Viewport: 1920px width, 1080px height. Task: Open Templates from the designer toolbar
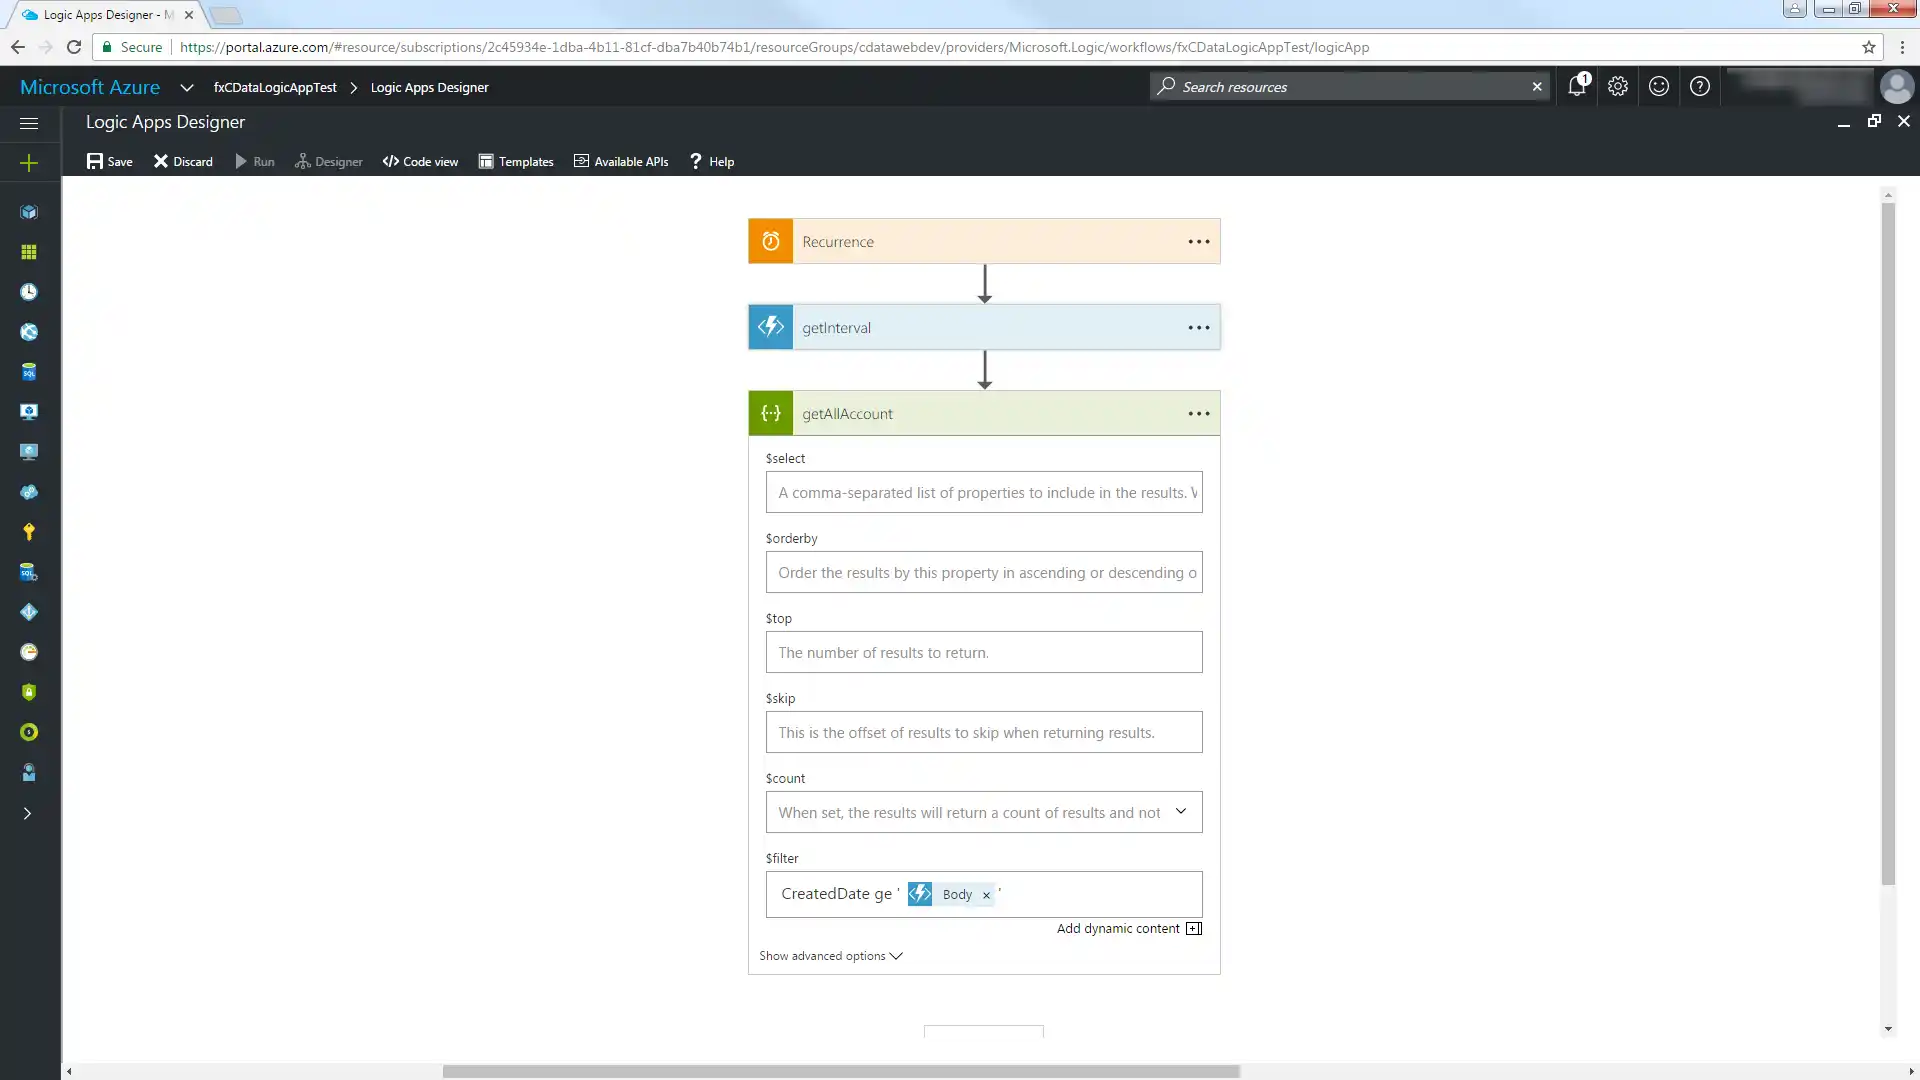516,161
